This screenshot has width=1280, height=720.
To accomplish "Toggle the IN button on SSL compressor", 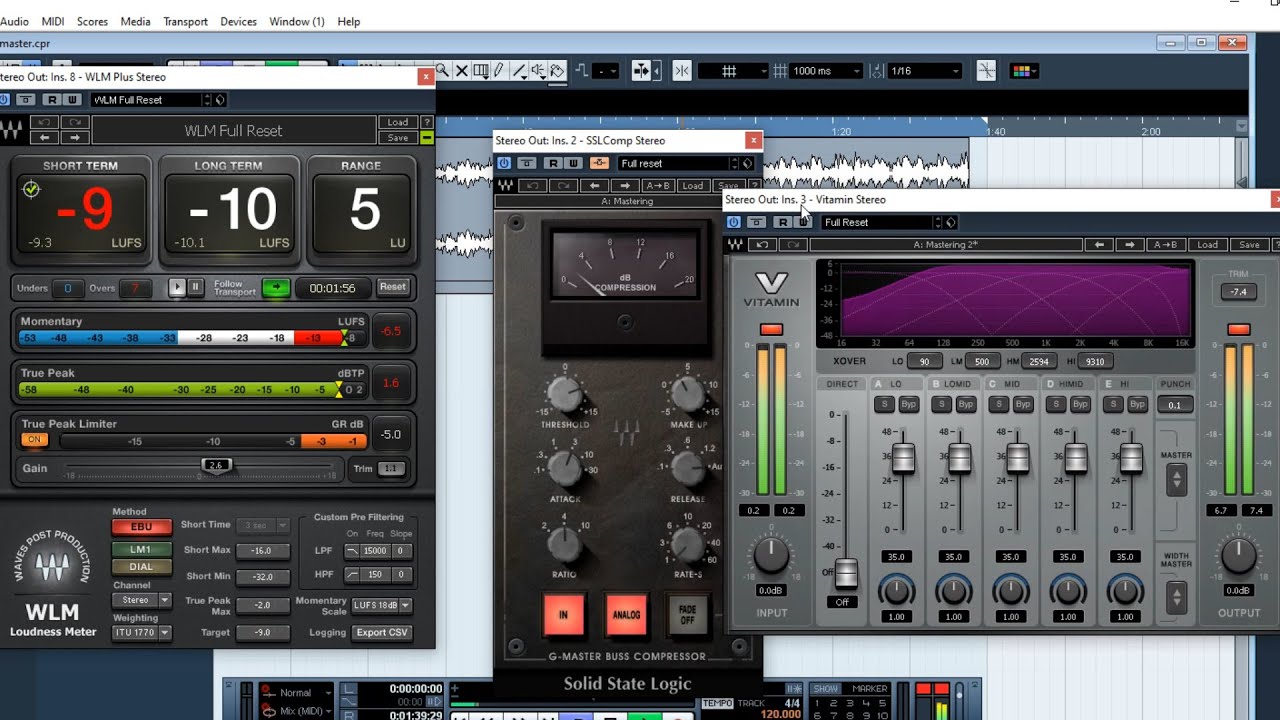I will pos(563,614).
